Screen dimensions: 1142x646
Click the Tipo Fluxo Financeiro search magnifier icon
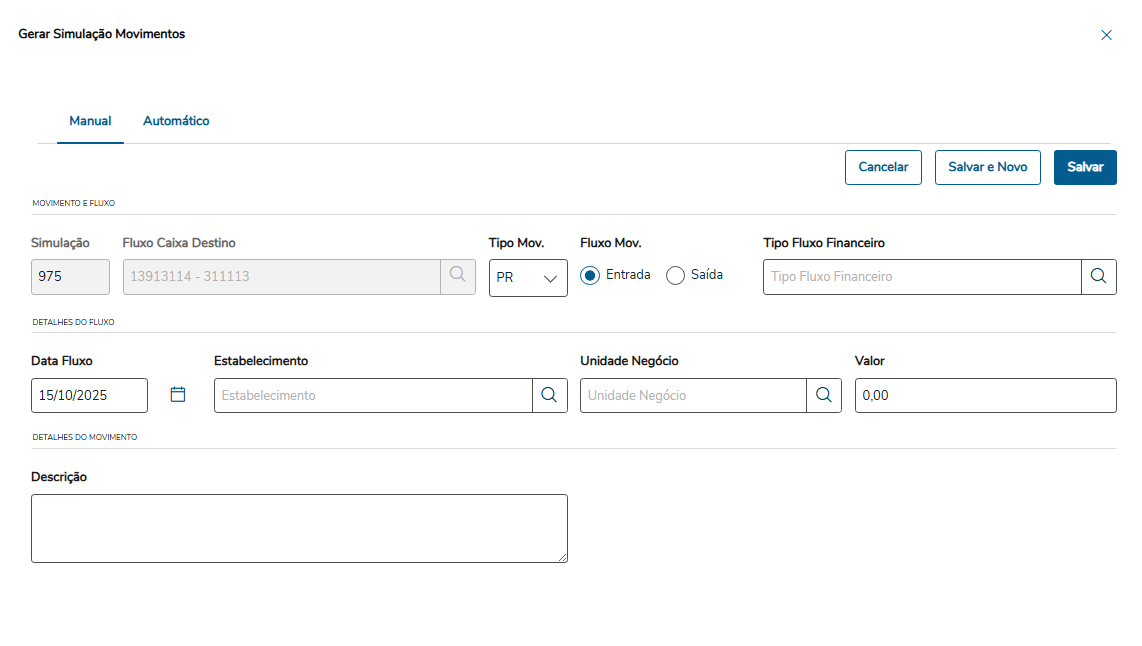point(1098,276)
